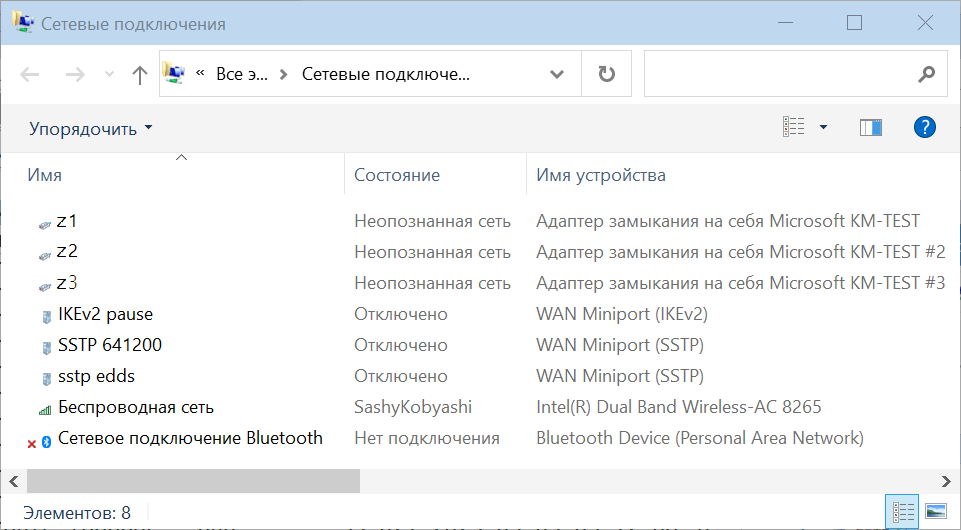Click WAN Miniport (IKEv2) device name
Image resolution: width=961 pixels, height=530 pixels.
click(622, 314)
